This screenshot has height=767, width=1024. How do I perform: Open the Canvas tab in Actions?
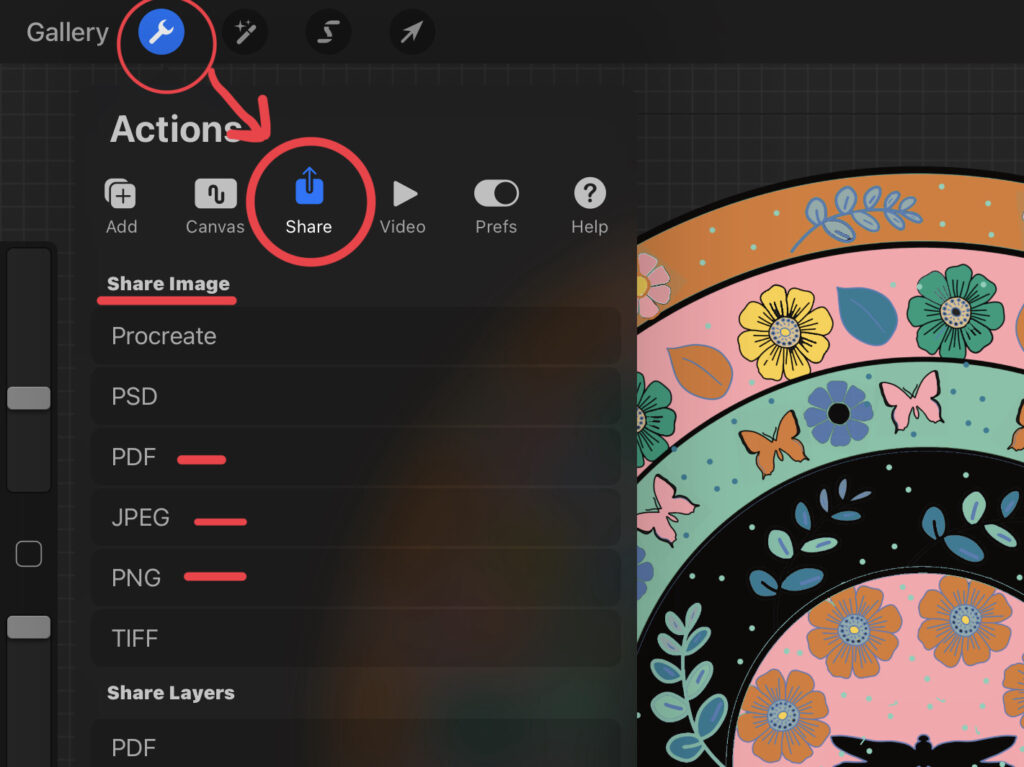(x=215, y=206)
